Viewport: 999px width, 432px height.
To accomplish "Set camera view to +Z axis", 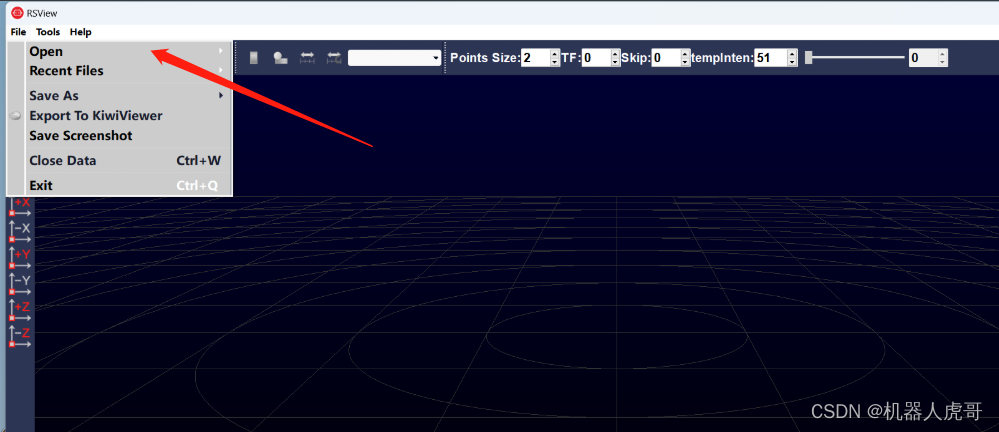I will [19, 311].
